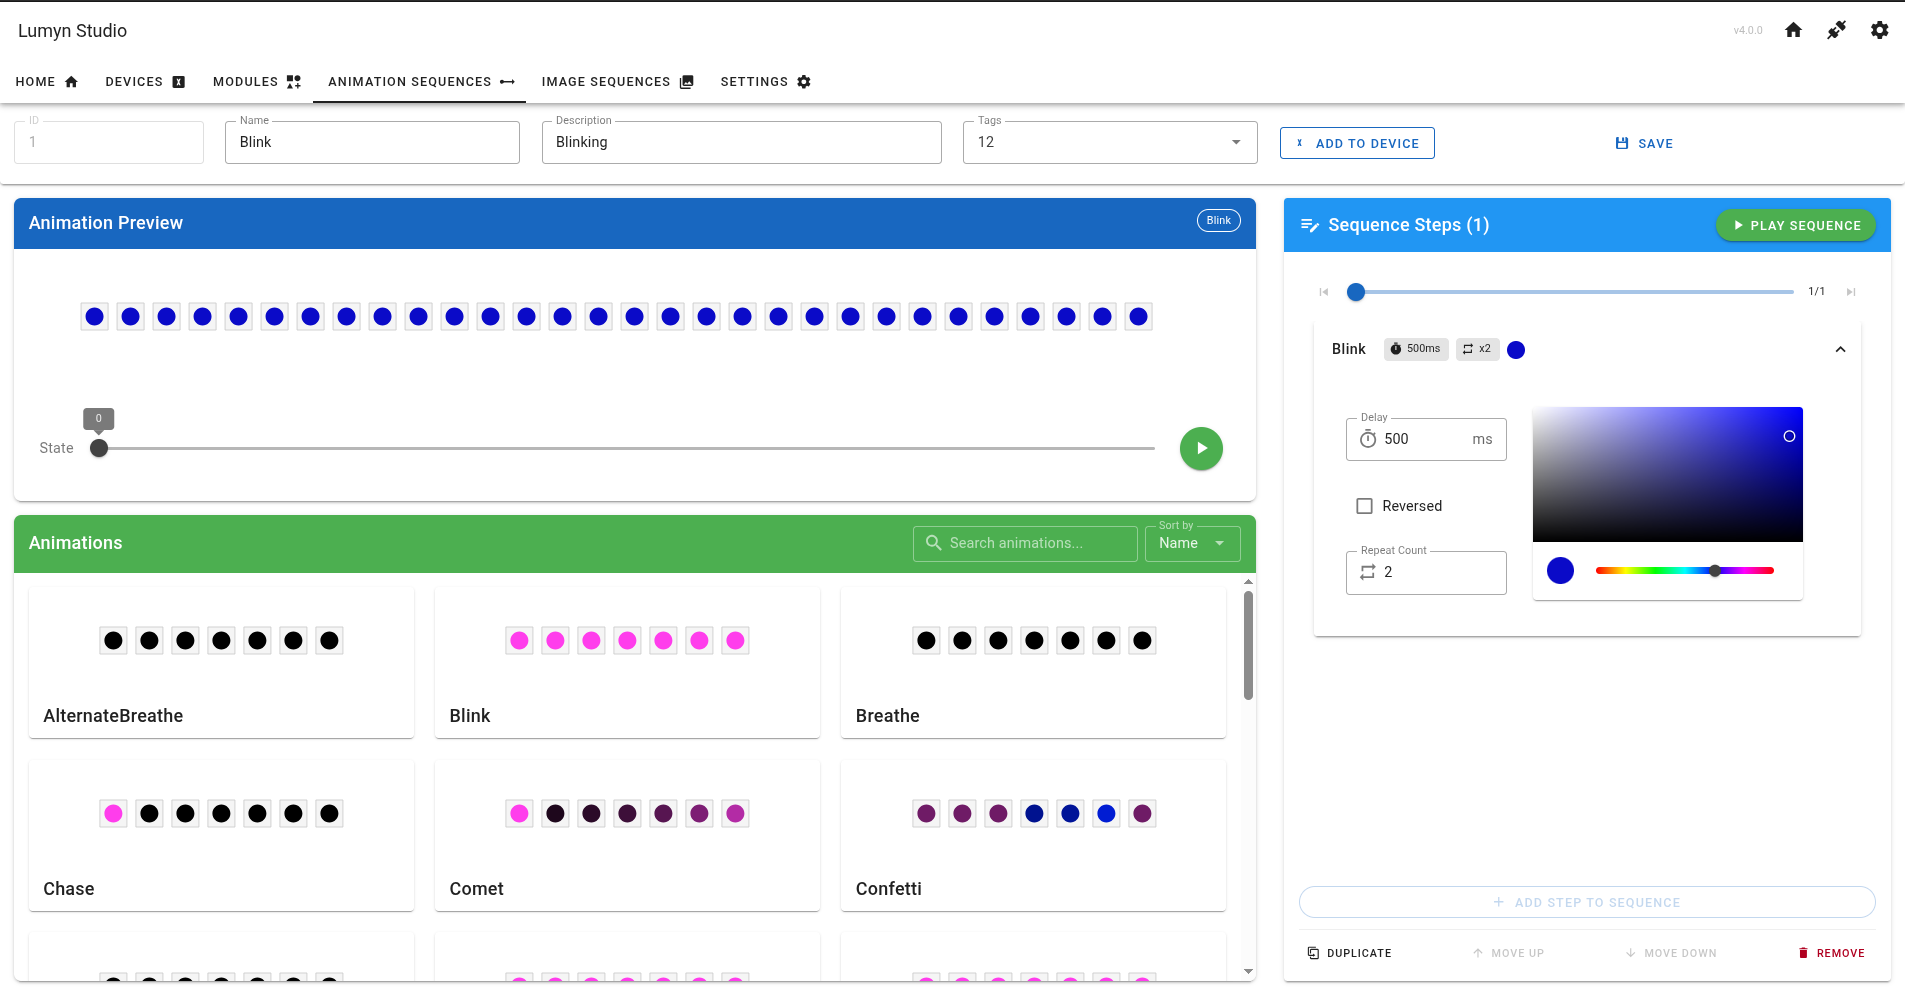
Task: Remove the selected sequence step
Action: tap(1831, 953)
